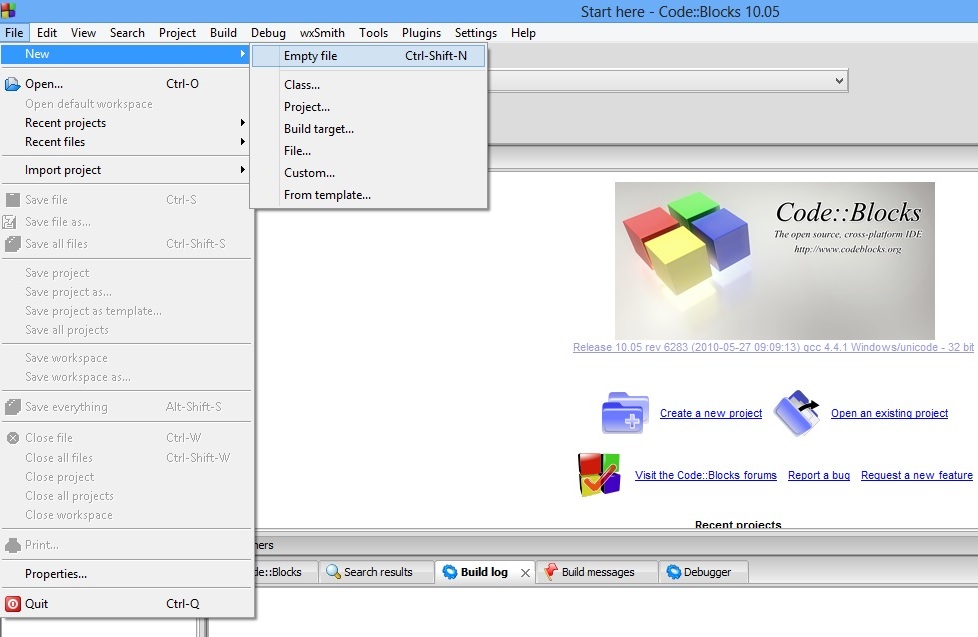Open the Project menu
Viewport: 978px width, 637px height.
pyautogui.click(x=177, y=32)
